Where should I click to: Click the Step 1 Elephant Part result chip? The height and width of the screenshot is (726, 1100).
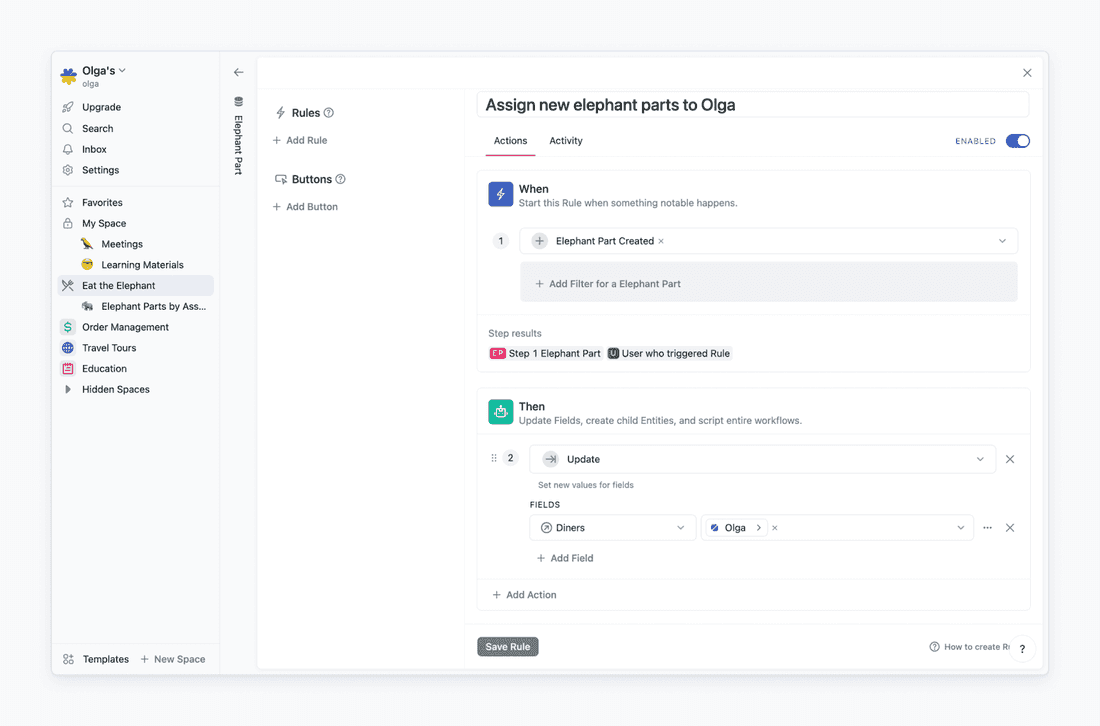[x=545, y=353]
